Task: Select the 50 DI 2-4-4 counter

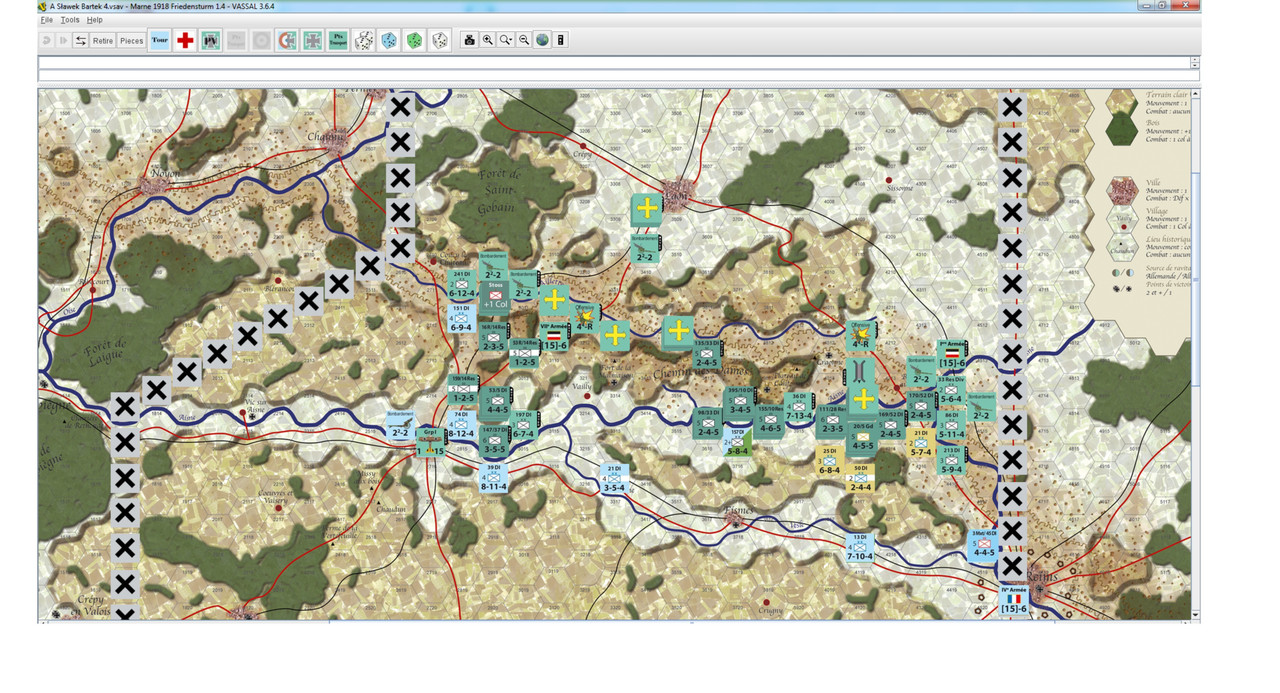Action: 860,479
